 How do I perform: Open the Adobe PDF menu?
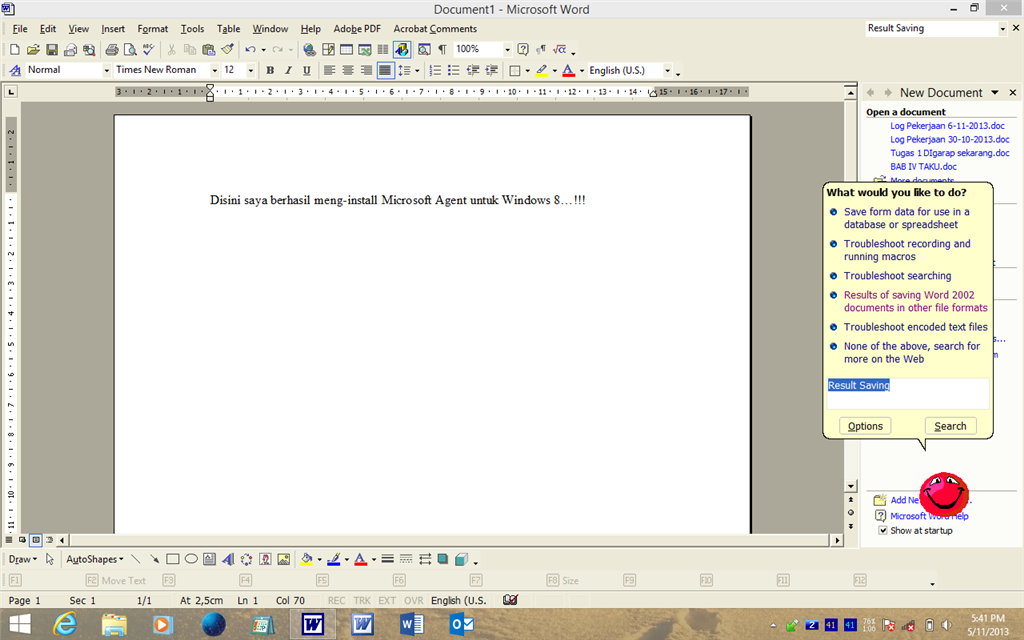point(357,29)
